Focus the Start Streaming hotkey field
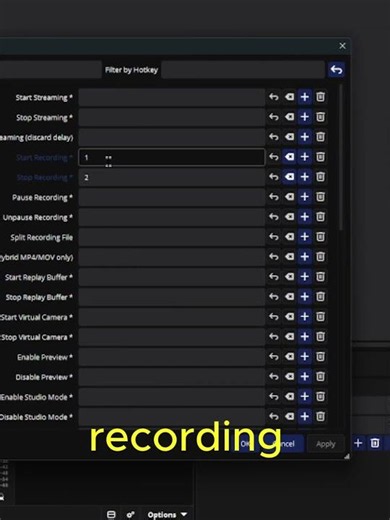The height and width of the screenshot is (520, 390). point(172,97)
